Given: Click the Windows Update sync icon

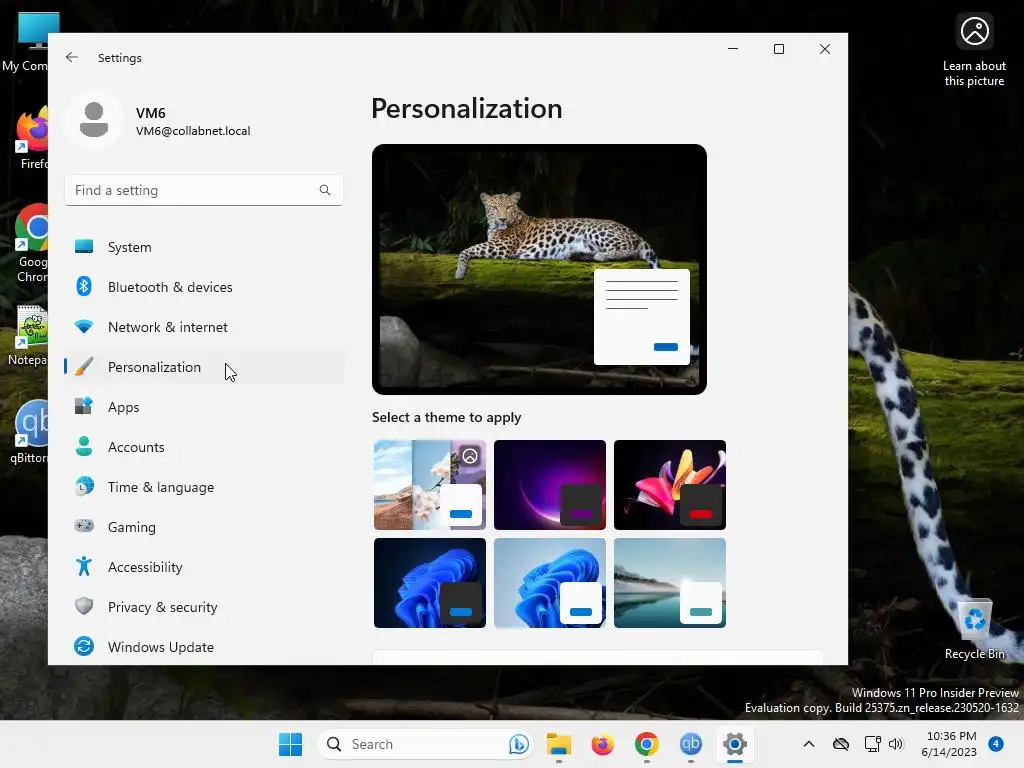Looking at the screenshot, I should 84,646.
